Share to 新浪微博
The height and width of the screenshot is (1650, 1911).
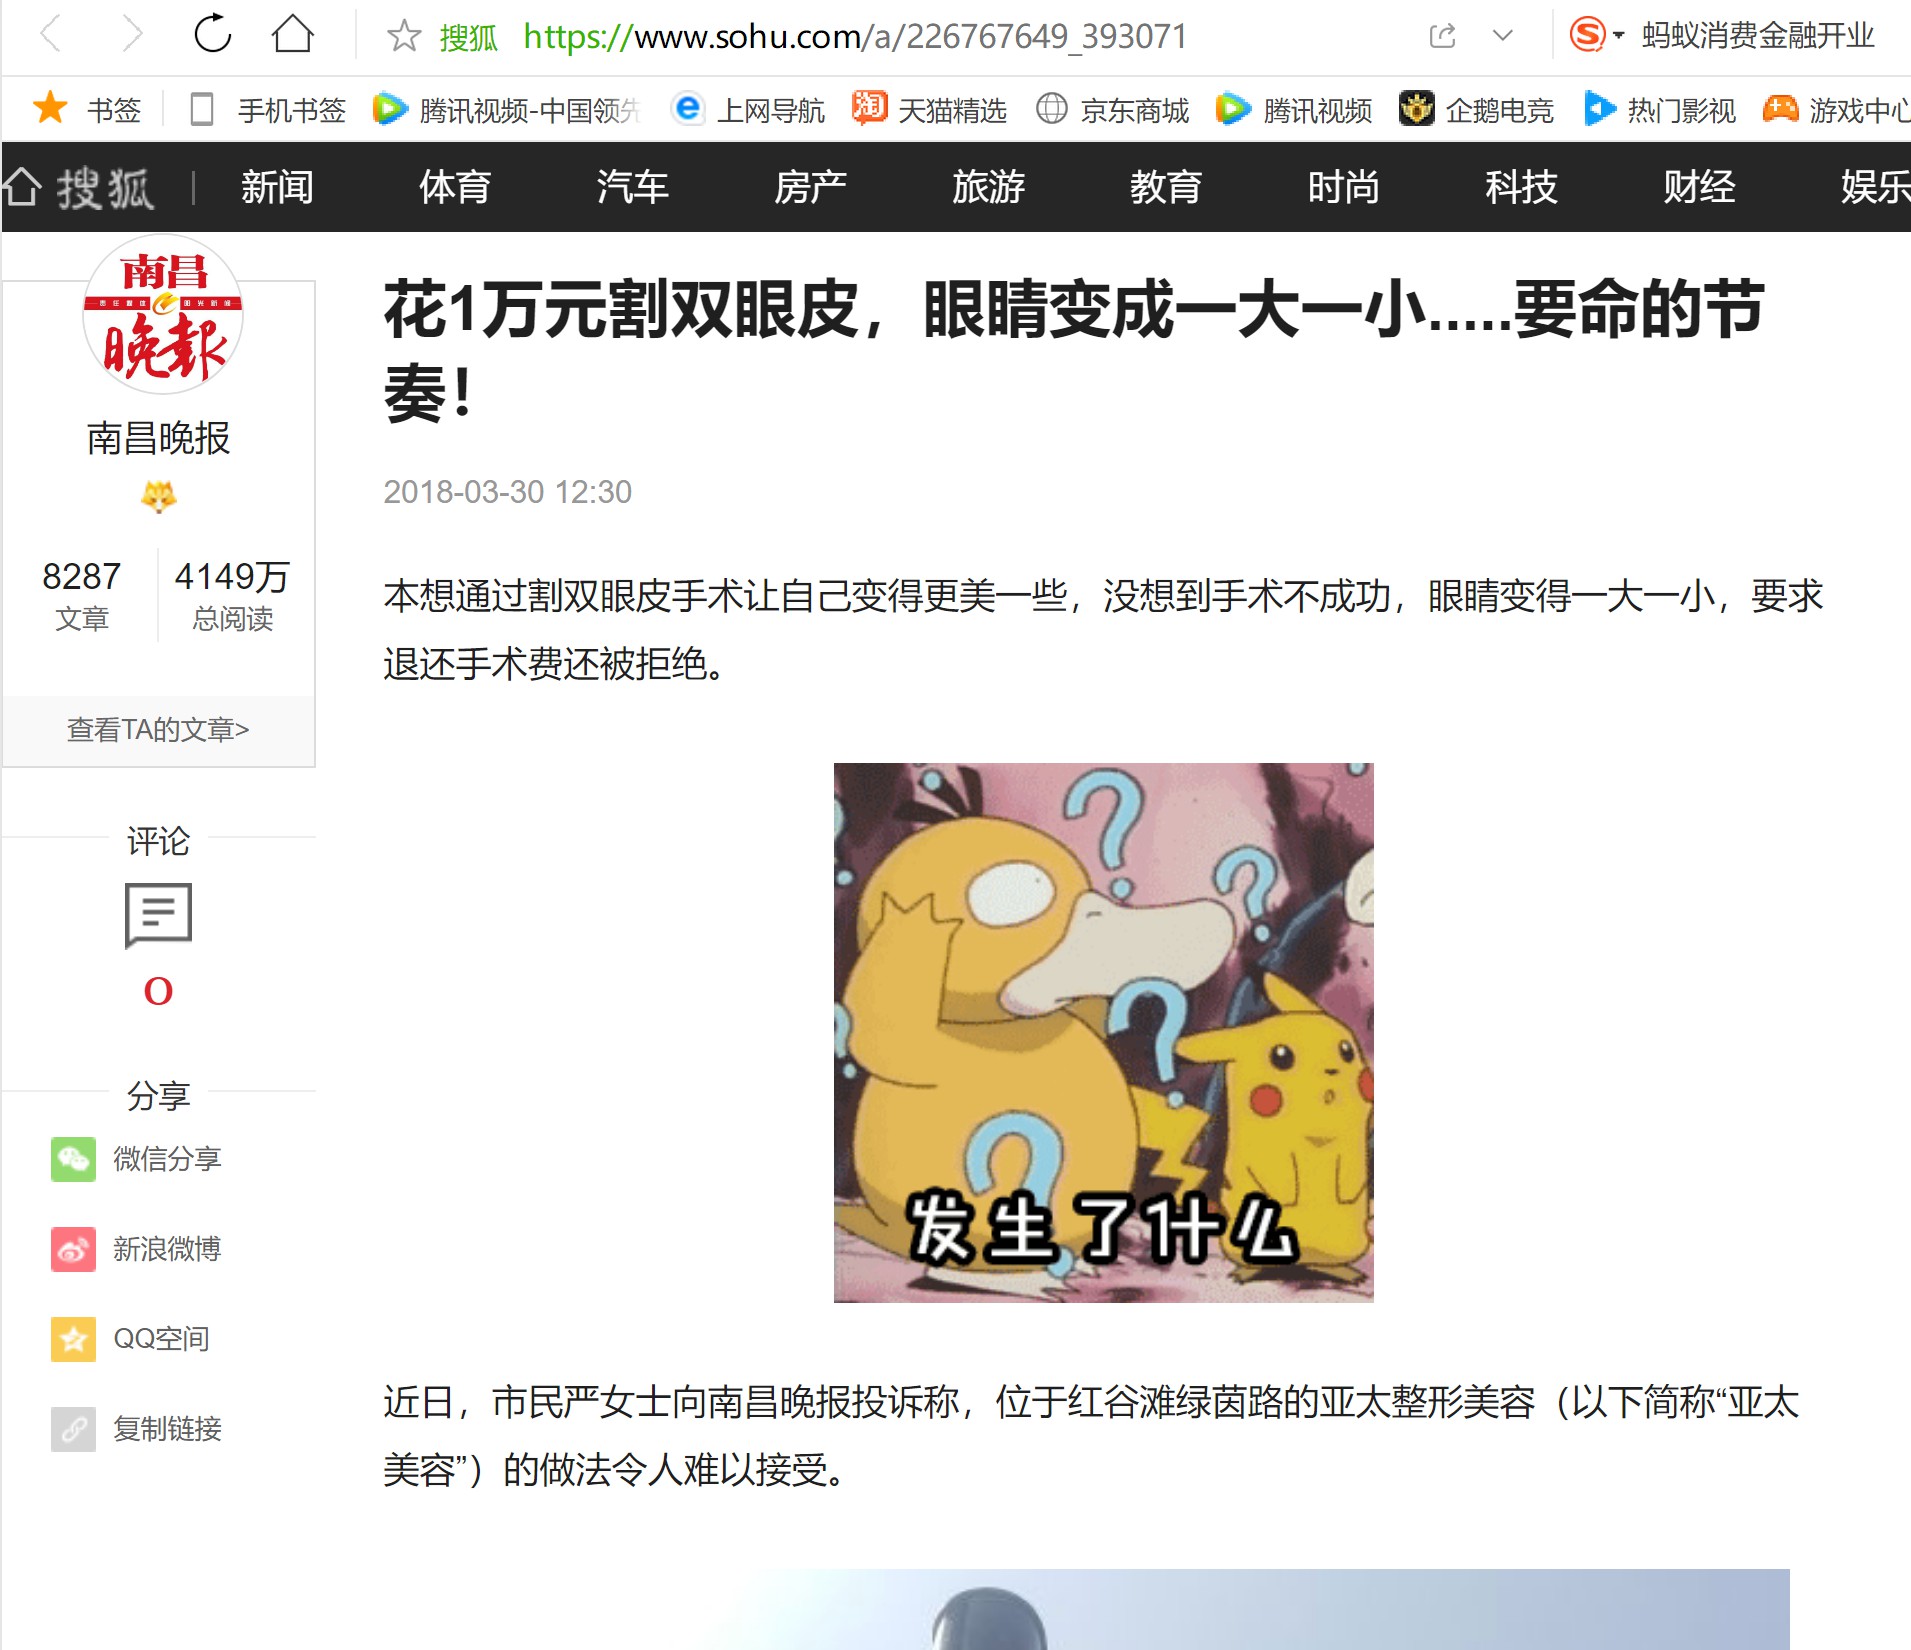point(136,1249)
